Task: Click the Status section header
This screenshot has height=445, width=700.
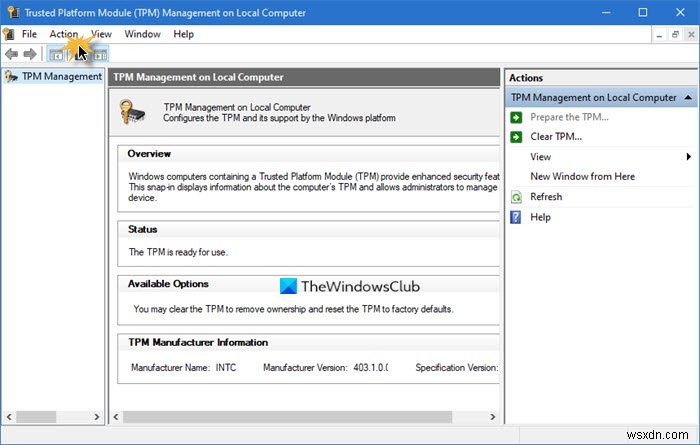Action: pos(142,229)
